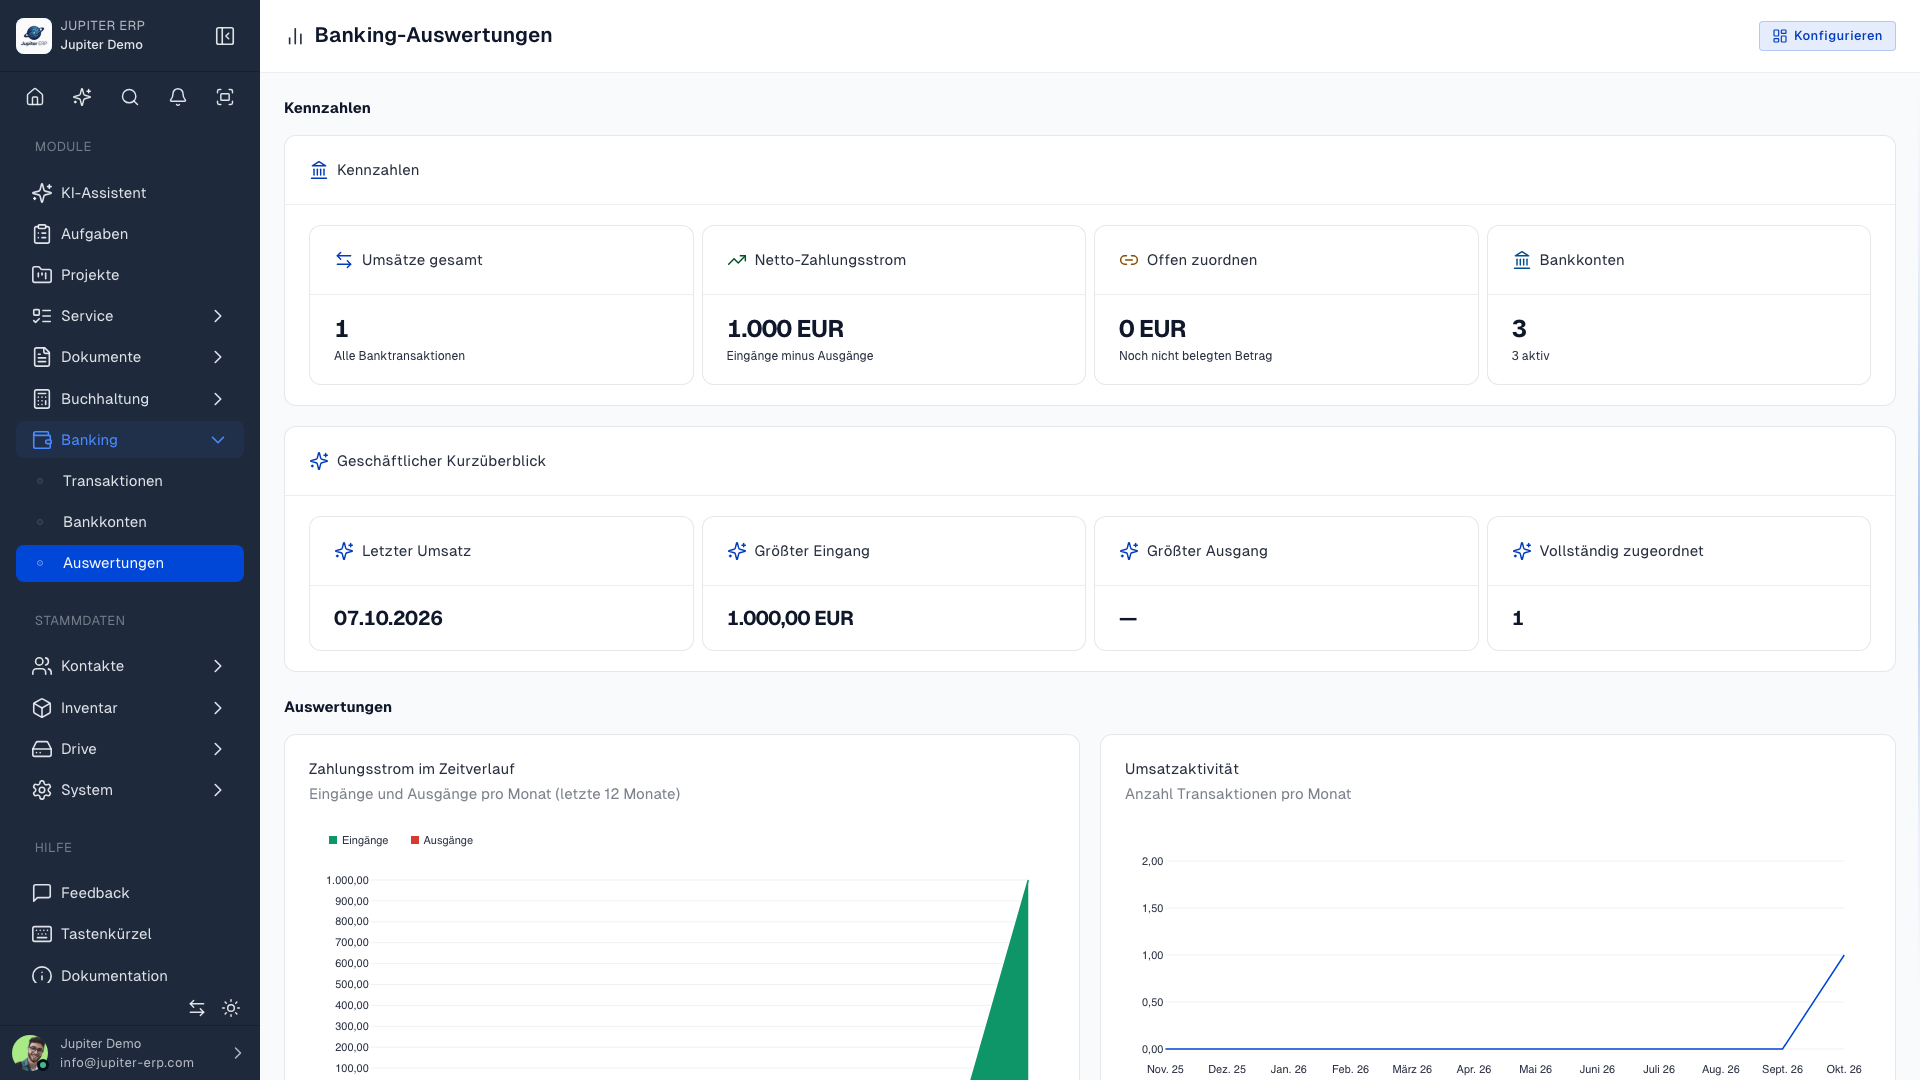The height and width of the screenshot is (1080, 1920).
Task: Expand the System submenu chevron
Action: click(218, 790)
